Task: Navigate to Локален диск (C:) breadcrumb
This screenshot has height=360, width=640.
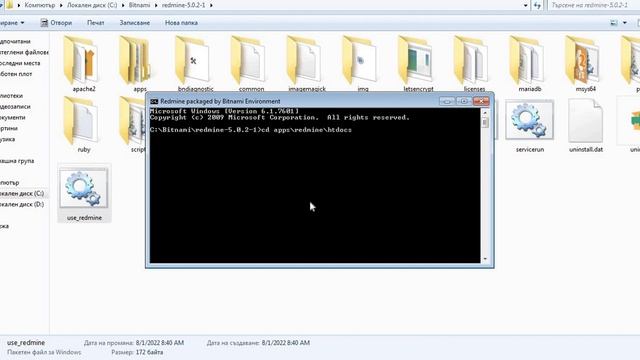Action: click(92, 5)
